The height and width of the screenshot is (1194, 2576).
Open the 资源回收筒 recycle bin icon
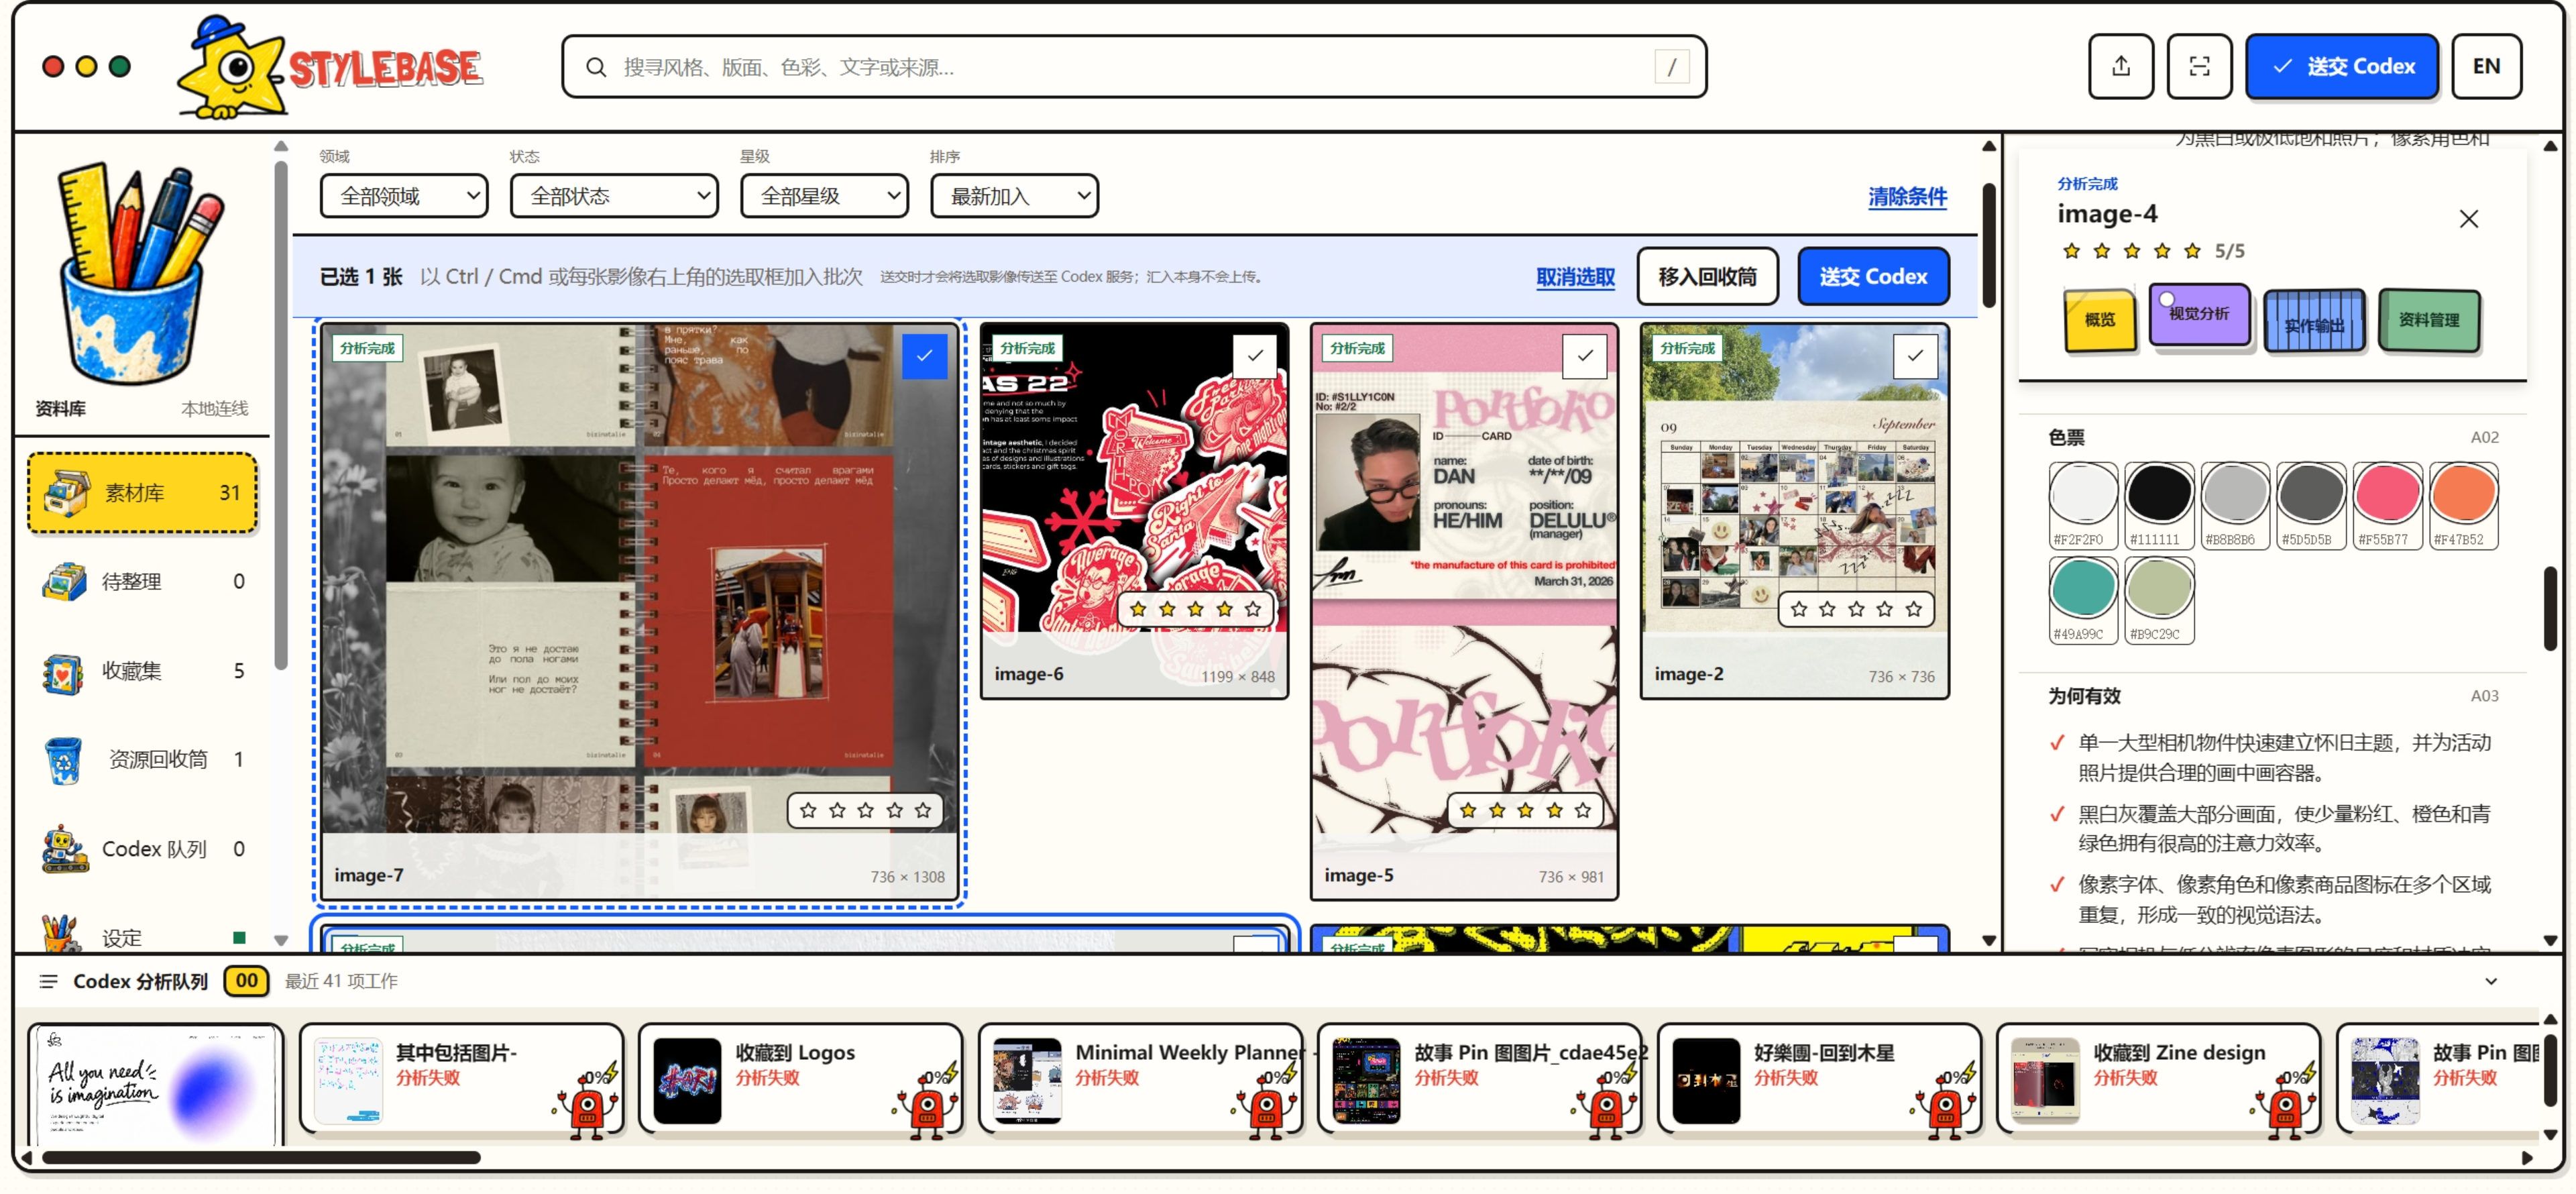(63, 760)
